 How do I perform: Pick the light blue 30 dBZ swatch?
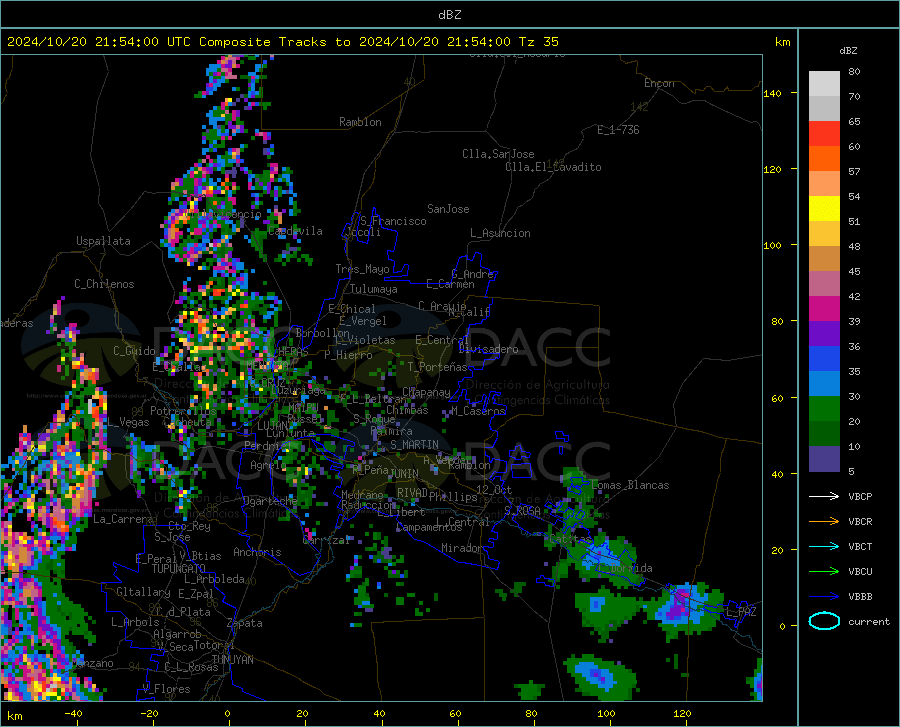824,383
